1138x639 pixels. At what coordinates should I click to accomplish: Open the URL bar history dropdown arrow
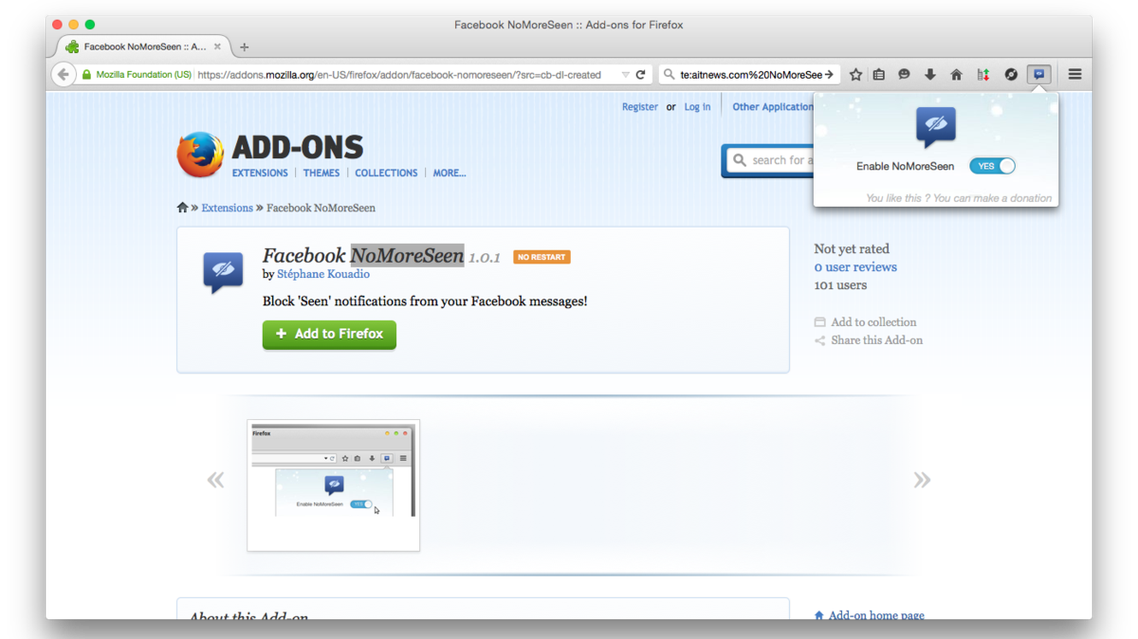coord(626,75)
